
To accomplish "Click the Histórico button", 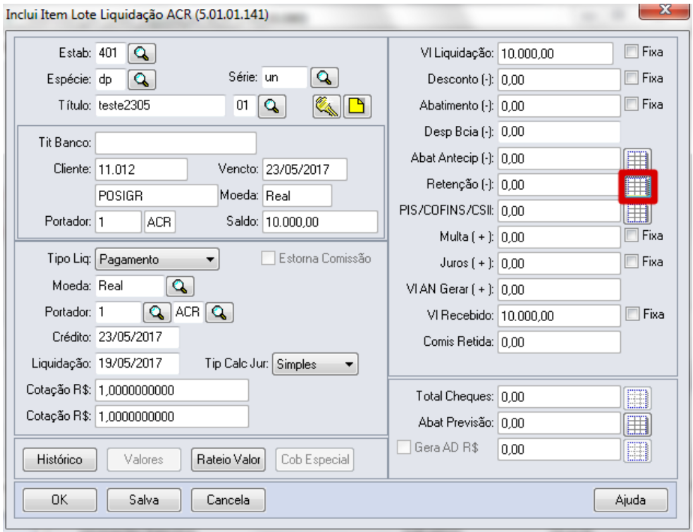I will pos(60,460).
